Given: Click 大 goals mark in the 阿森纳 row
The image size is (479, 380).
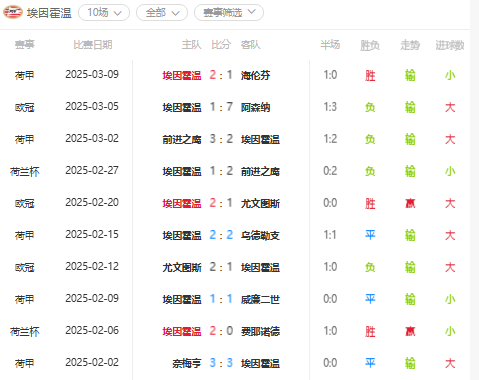Looking at the screenshot, I should pyautogui.click(x=450, y=107).
